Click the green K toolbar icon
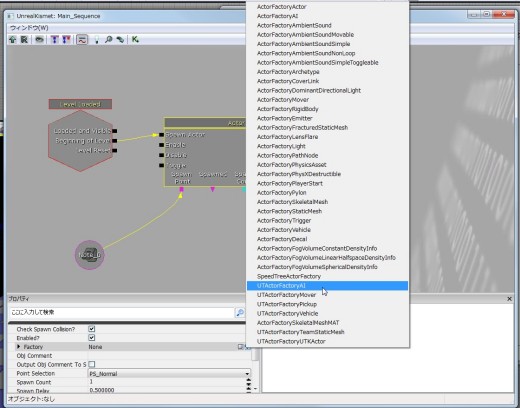This screenshot has height=408, width=520. click(x=135, y=39)
